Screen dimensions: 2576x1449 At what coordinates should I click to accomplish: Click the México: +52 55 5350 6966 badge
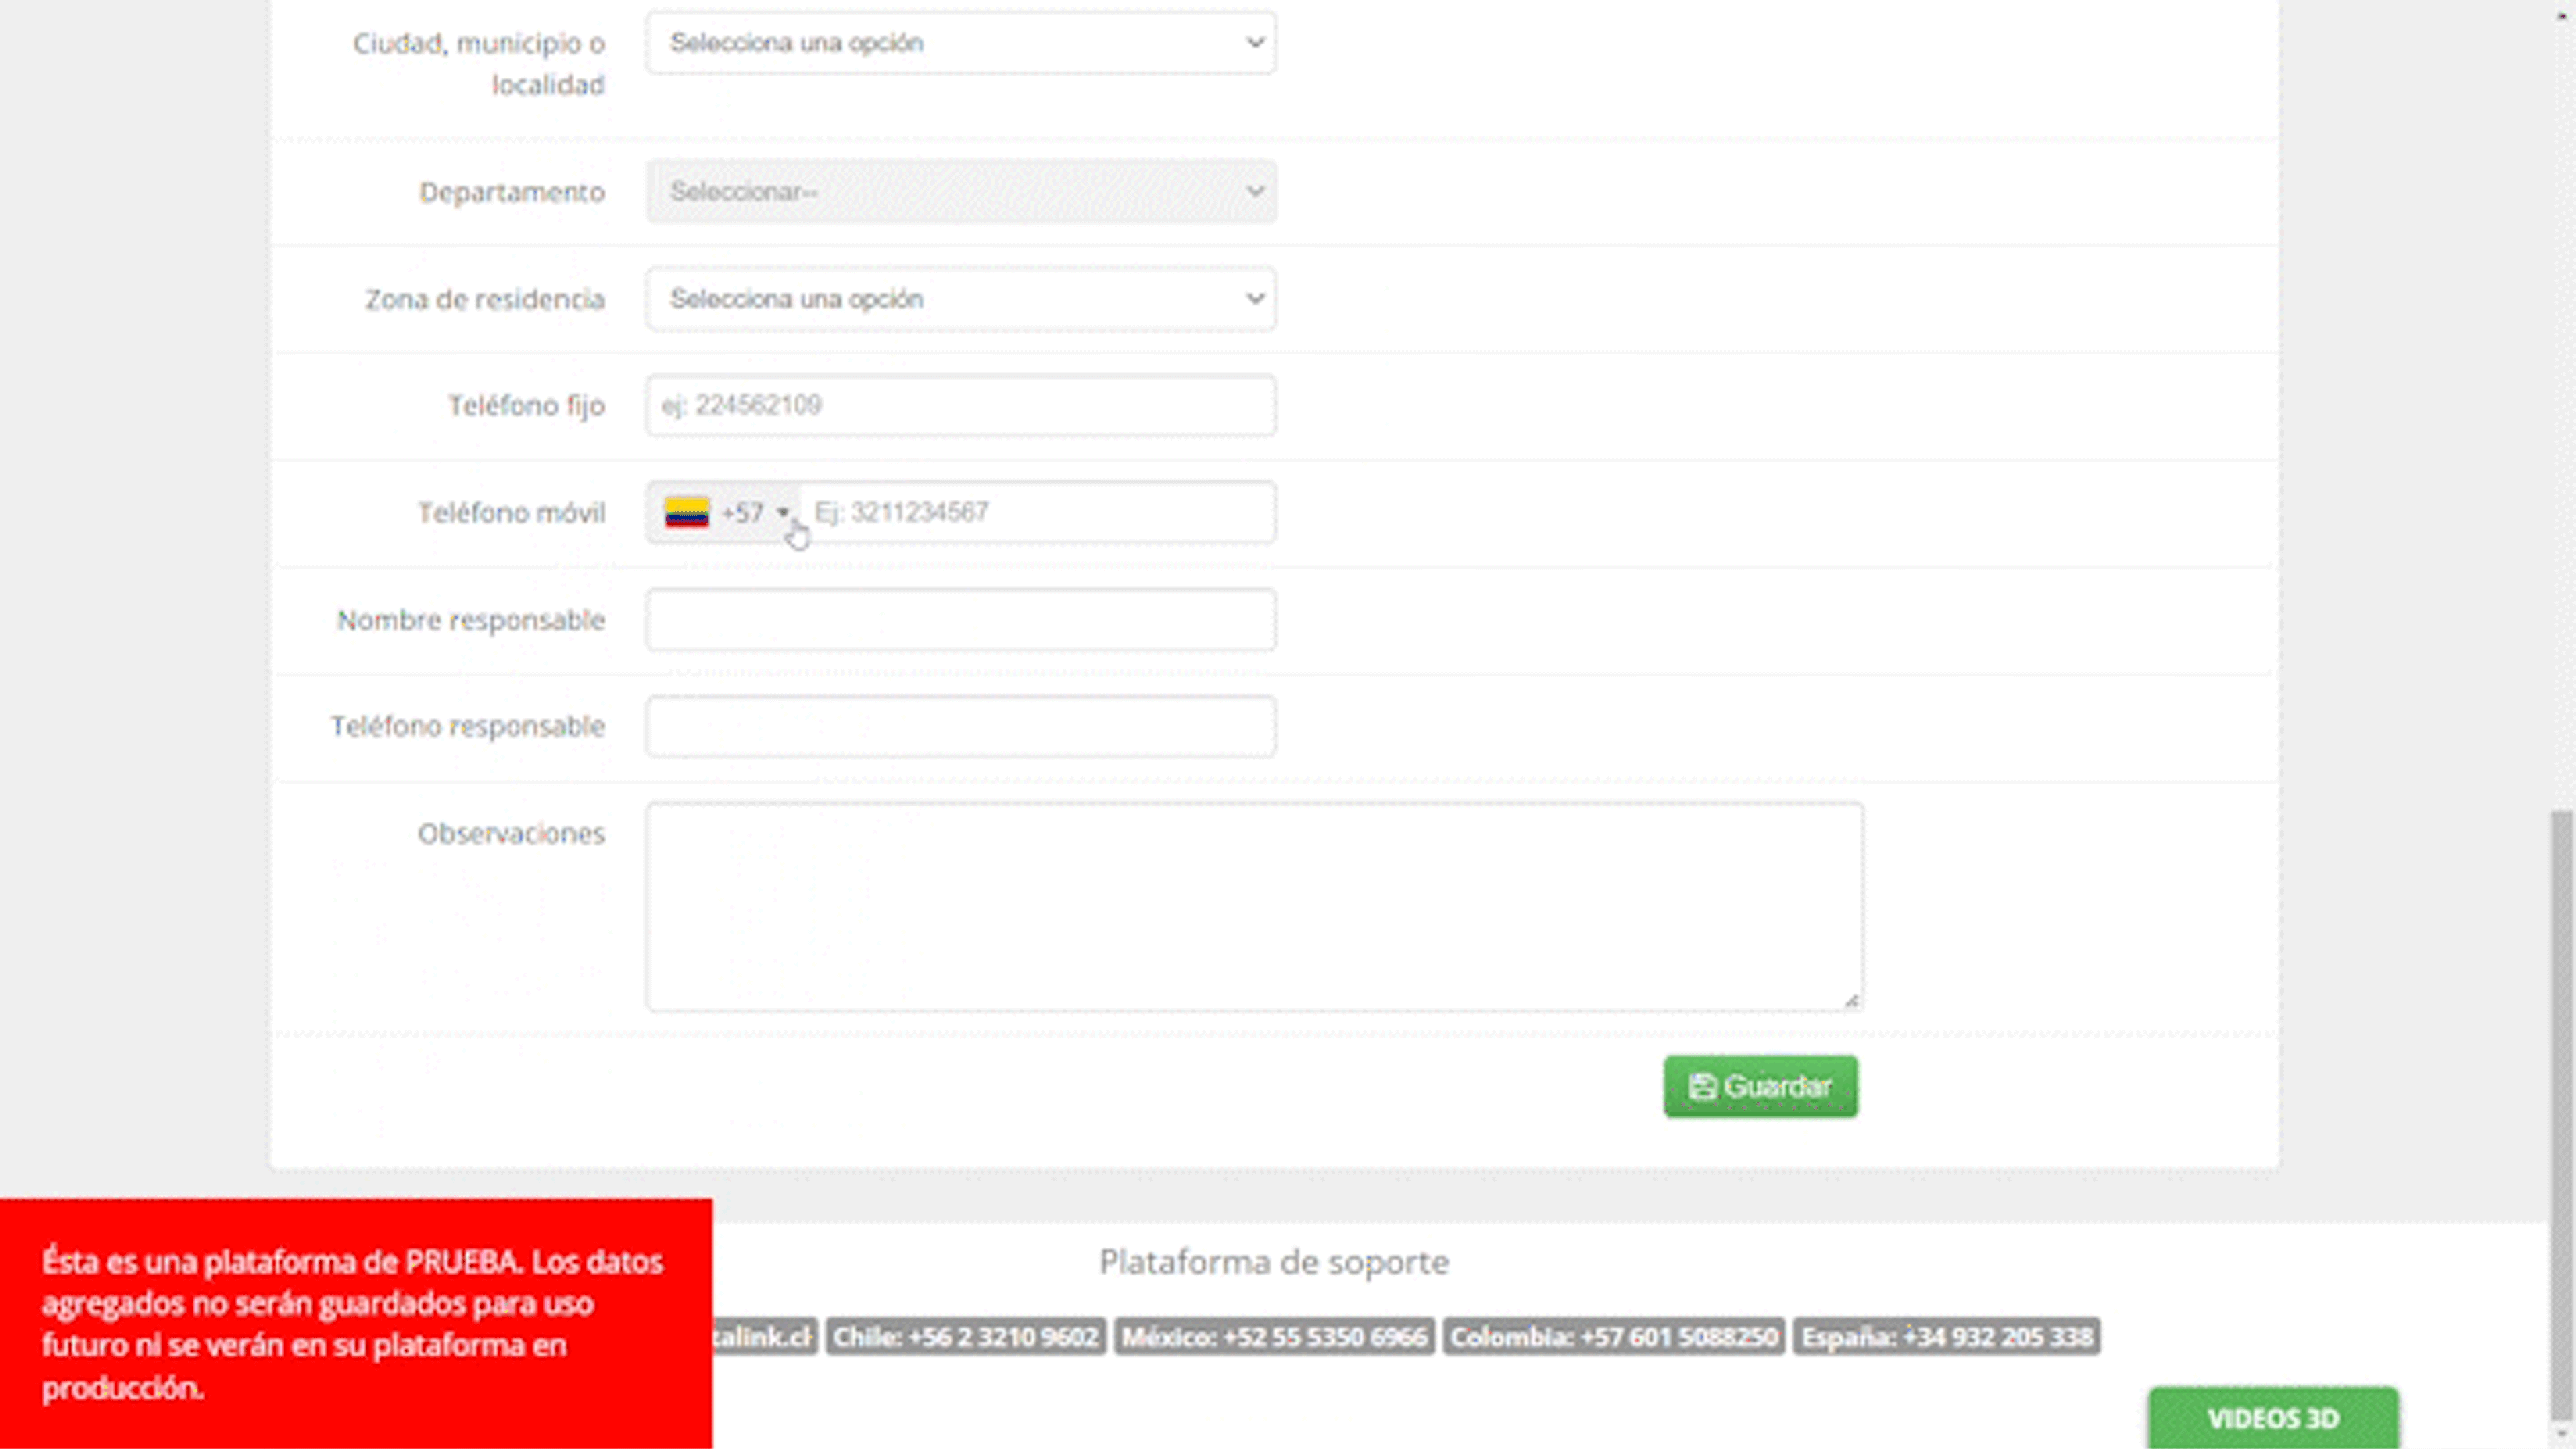click(x=1274, y=1337)
